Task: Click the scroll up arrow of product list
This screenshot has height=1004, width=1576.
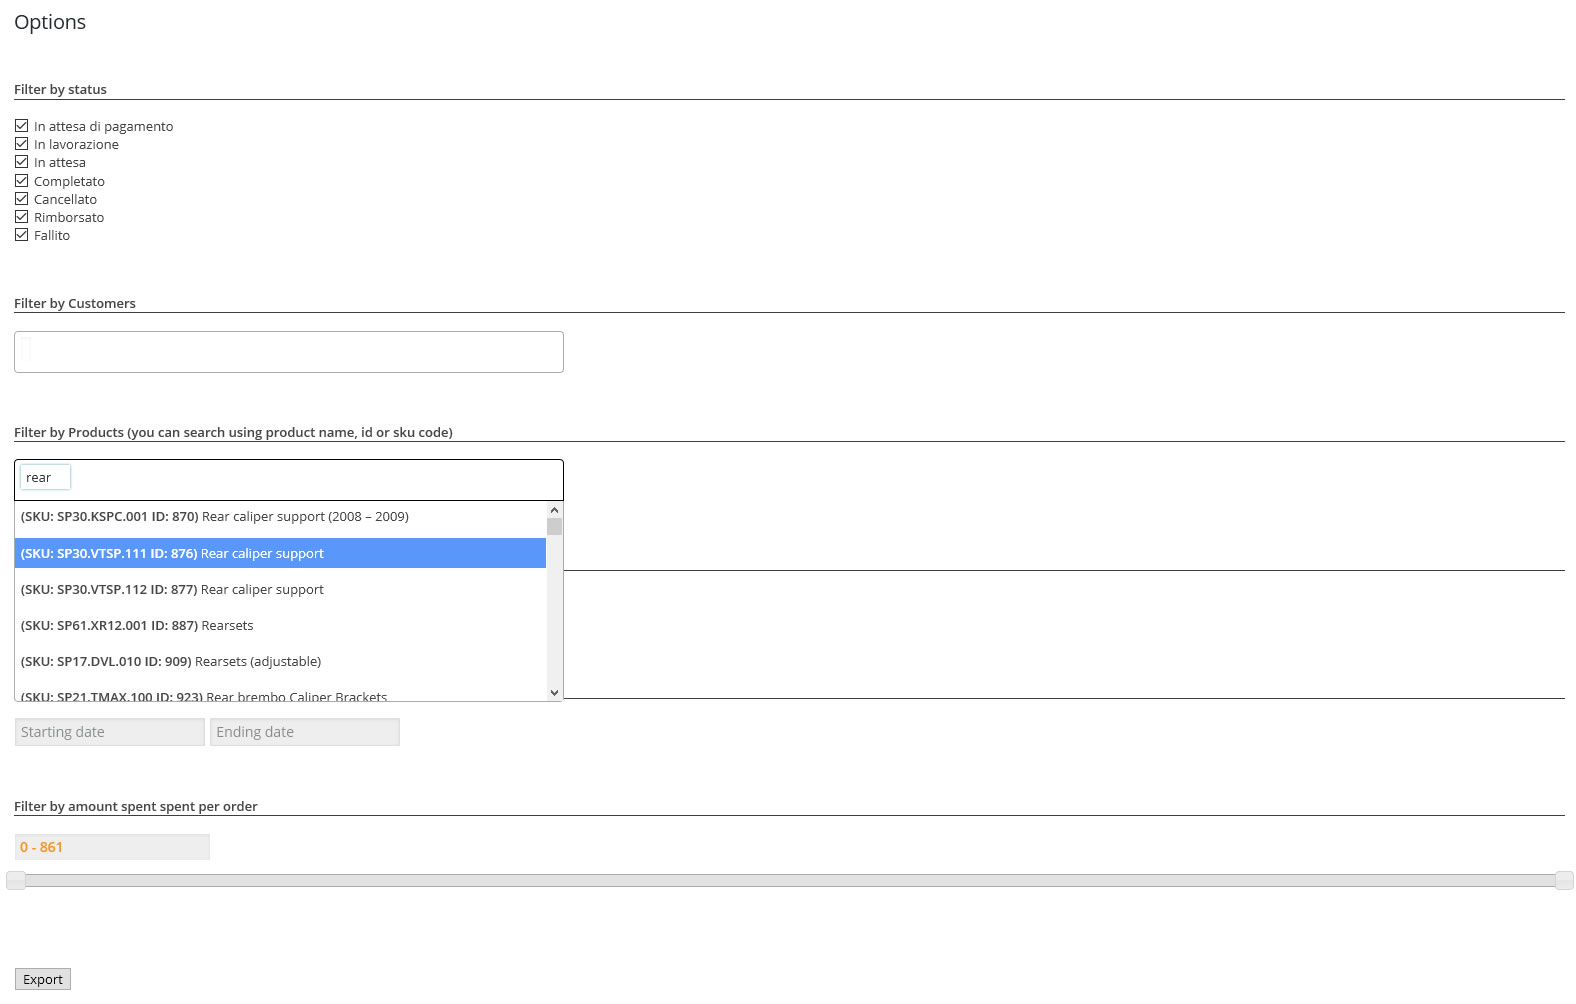Action: point(554,510)
